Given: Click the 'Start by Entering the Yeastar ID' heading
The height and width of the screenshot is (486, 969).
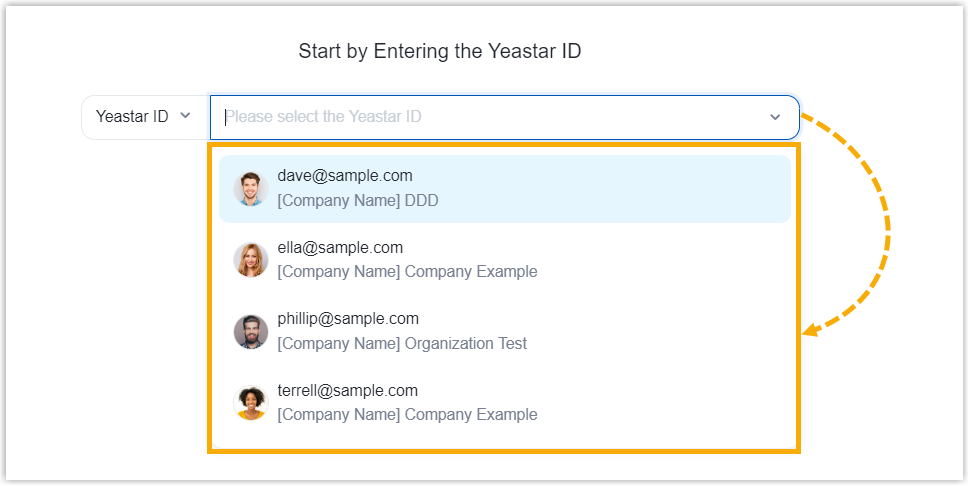Looking at the screenshot, I should [440, 51].
